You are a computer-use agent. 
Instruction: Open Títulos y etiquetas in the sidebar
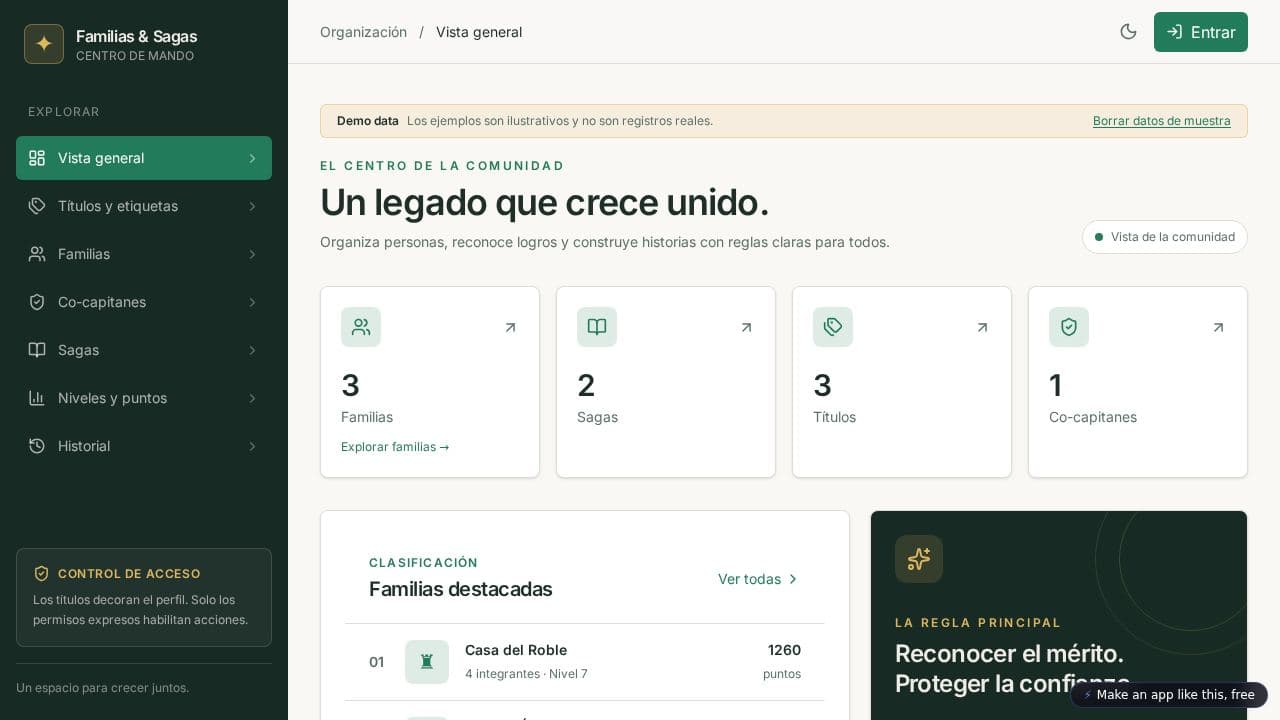[x=144, y=206]
